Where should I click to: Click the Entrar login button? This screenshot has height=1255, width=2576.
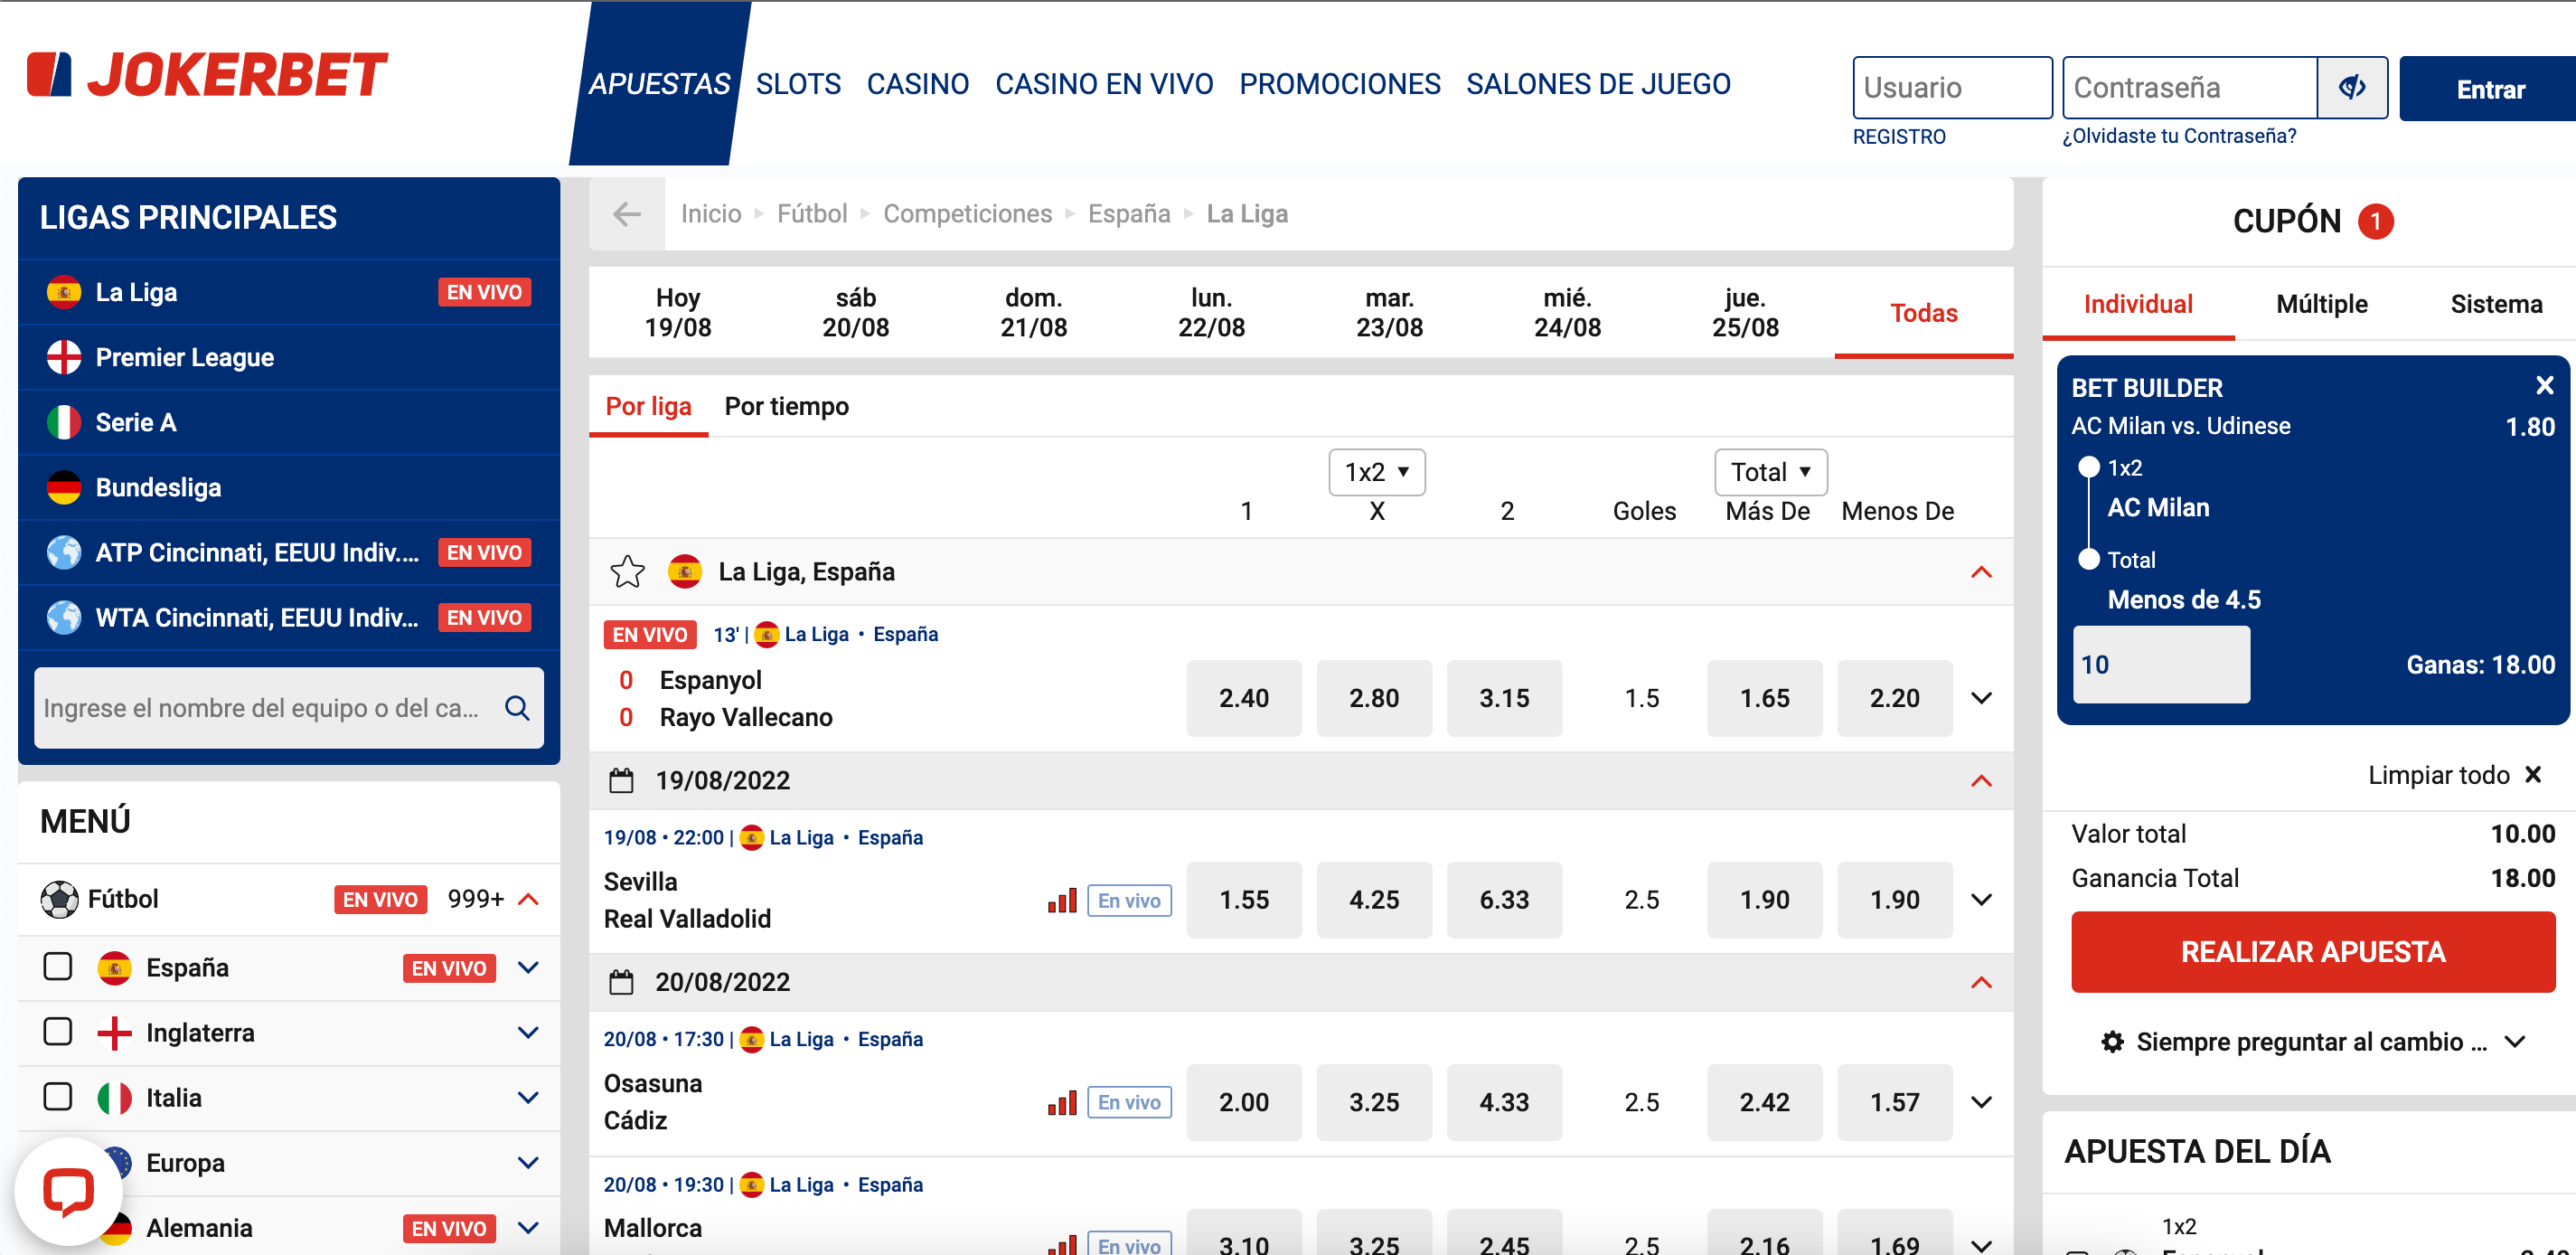click(x=2489, y=89)
